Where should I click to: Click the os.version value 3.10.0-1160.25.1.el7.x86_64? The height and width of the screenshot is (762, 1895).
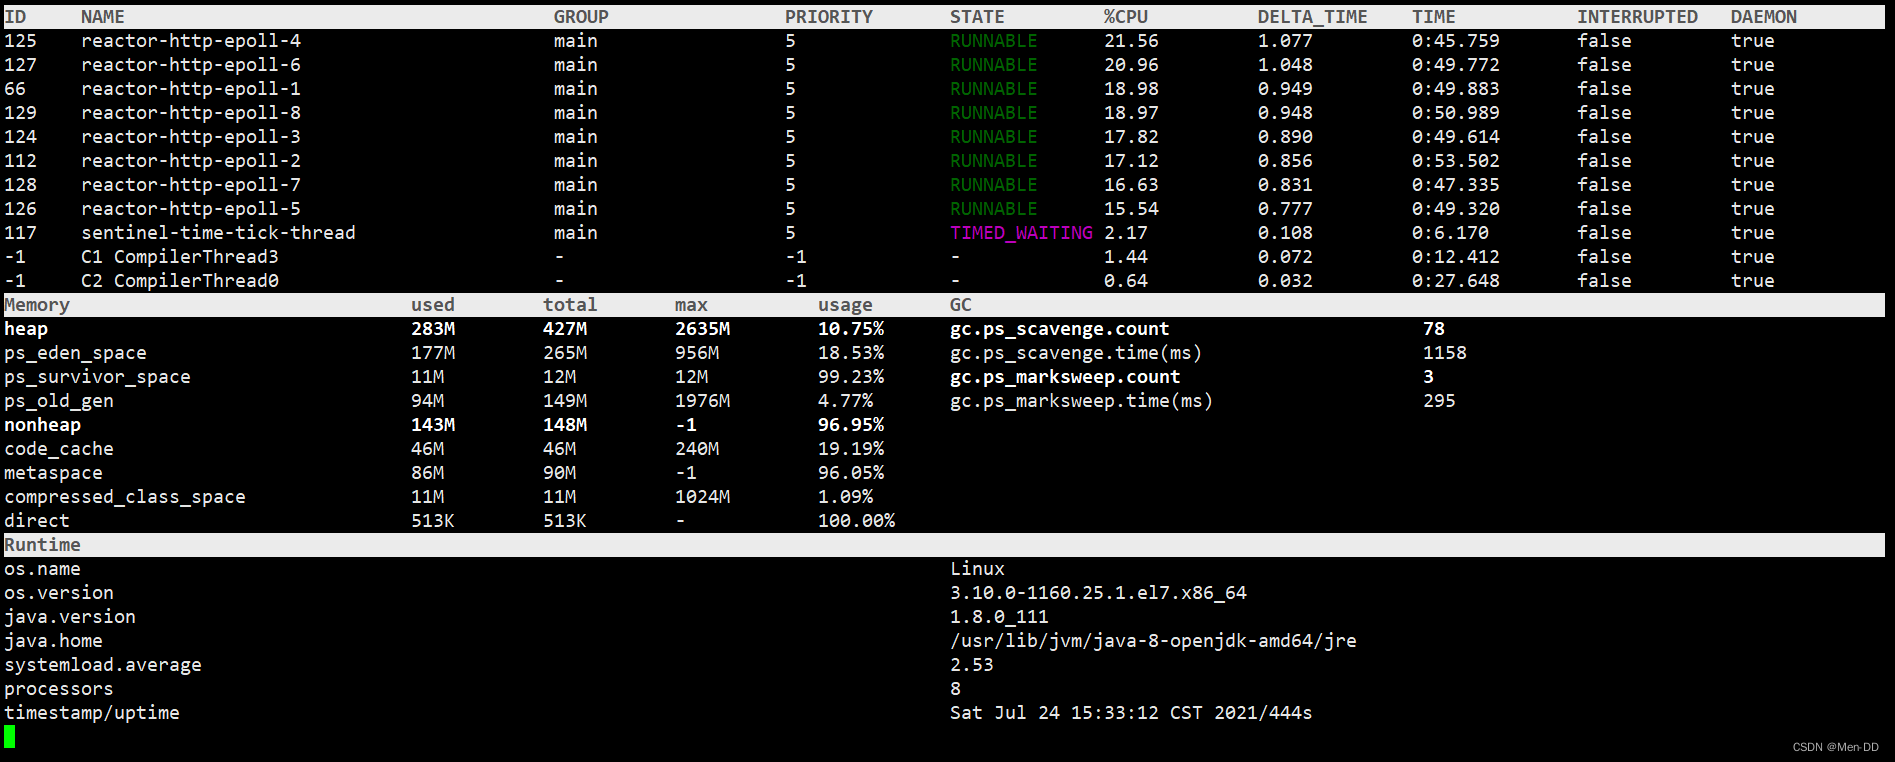point(1098,593)
